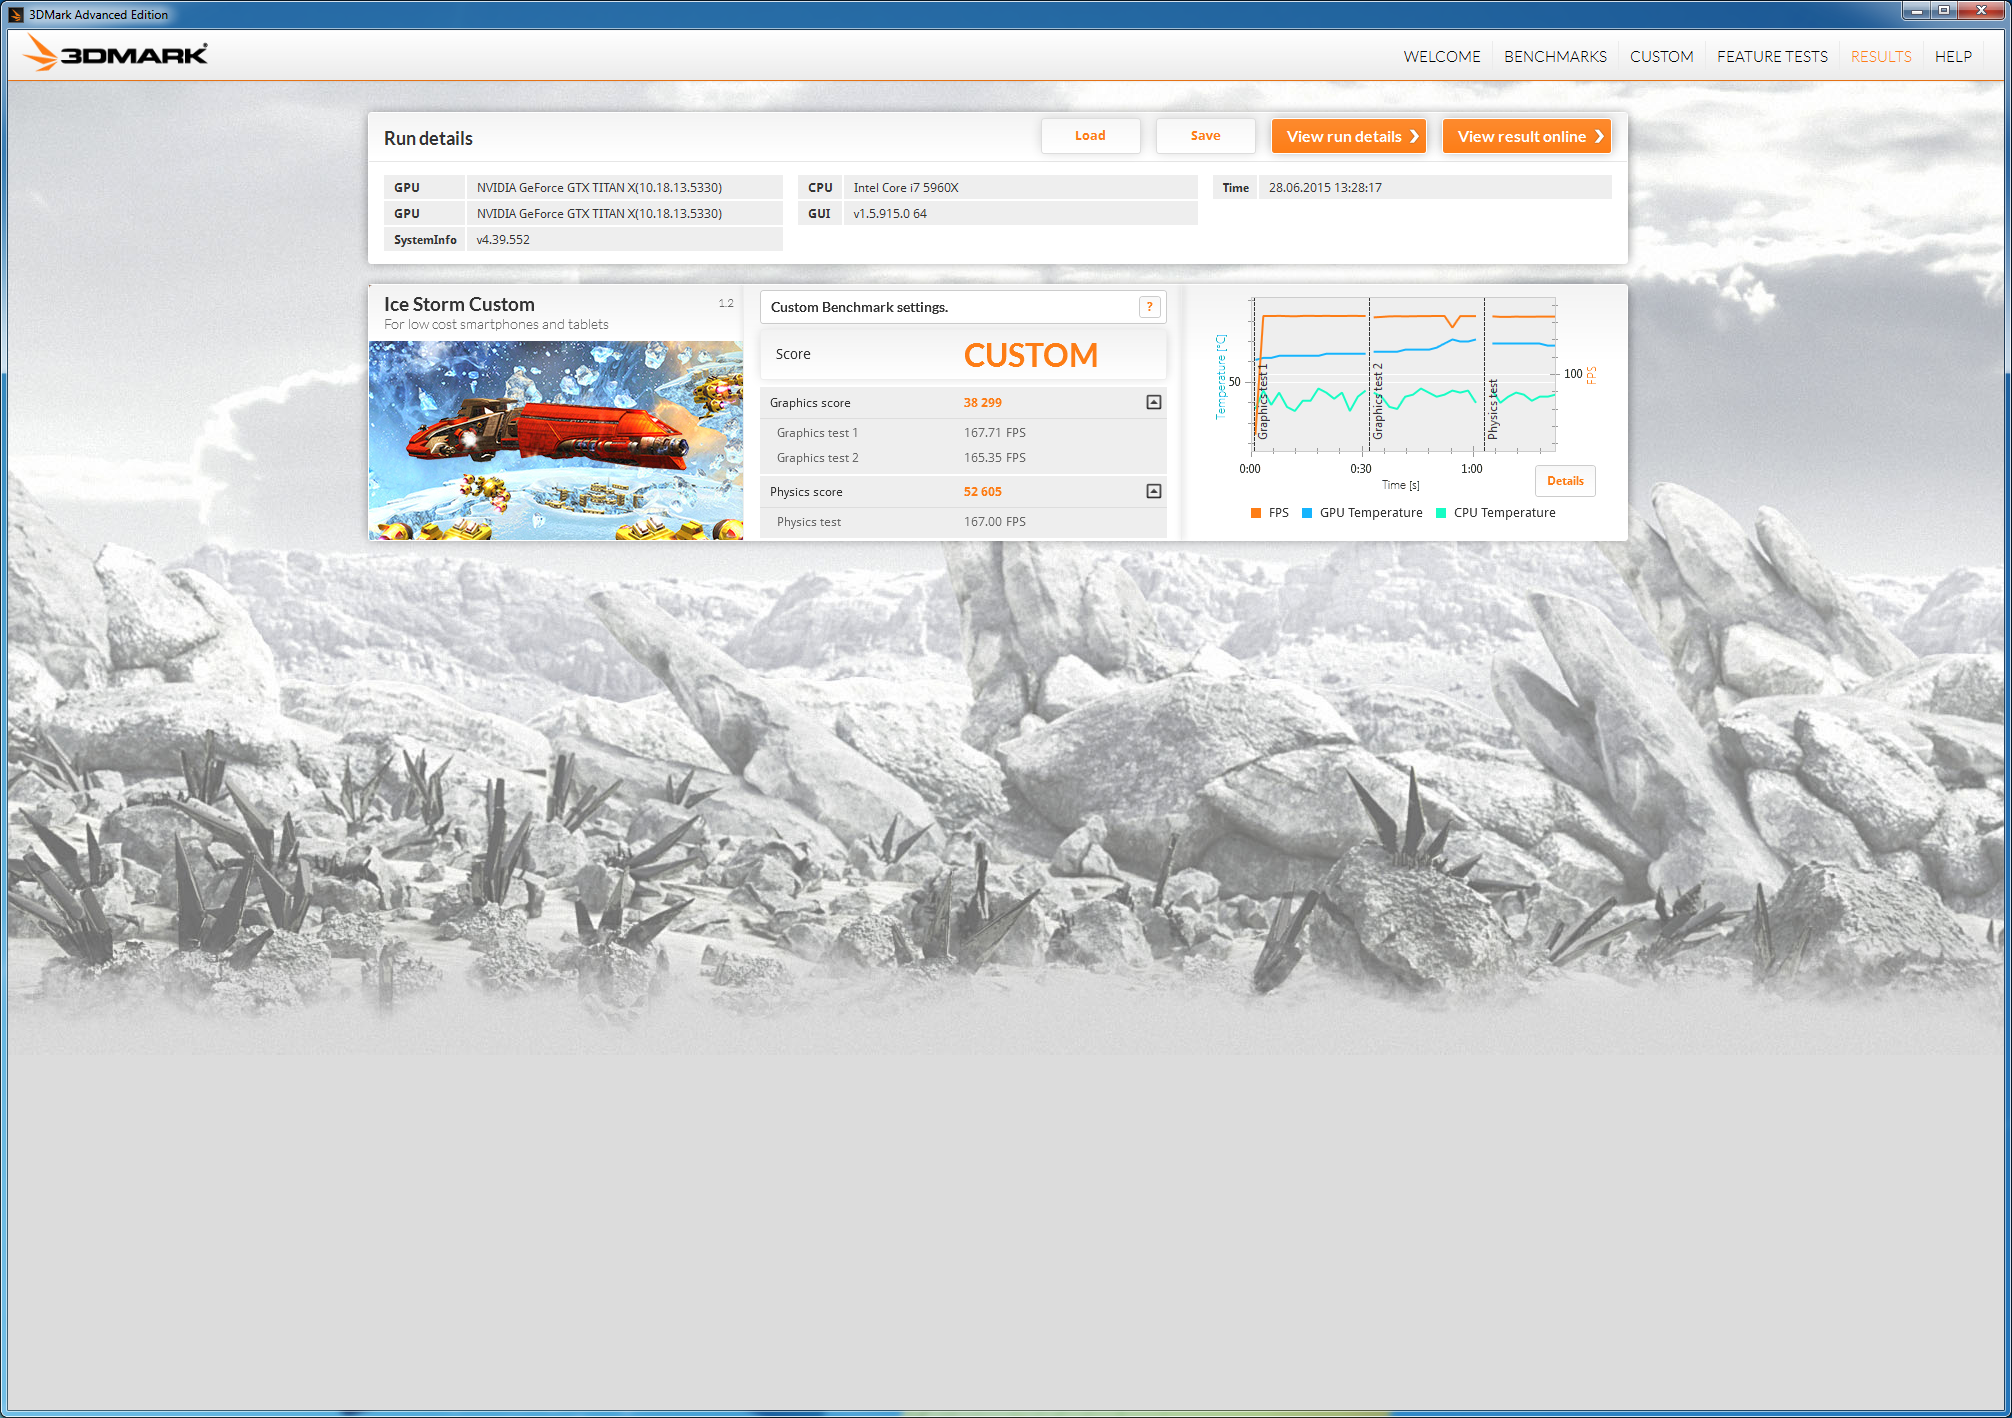Open the FEATURE TESTS tab
The height and width of the screenshot is (1418, 2012).
(x=1772, y=57)
